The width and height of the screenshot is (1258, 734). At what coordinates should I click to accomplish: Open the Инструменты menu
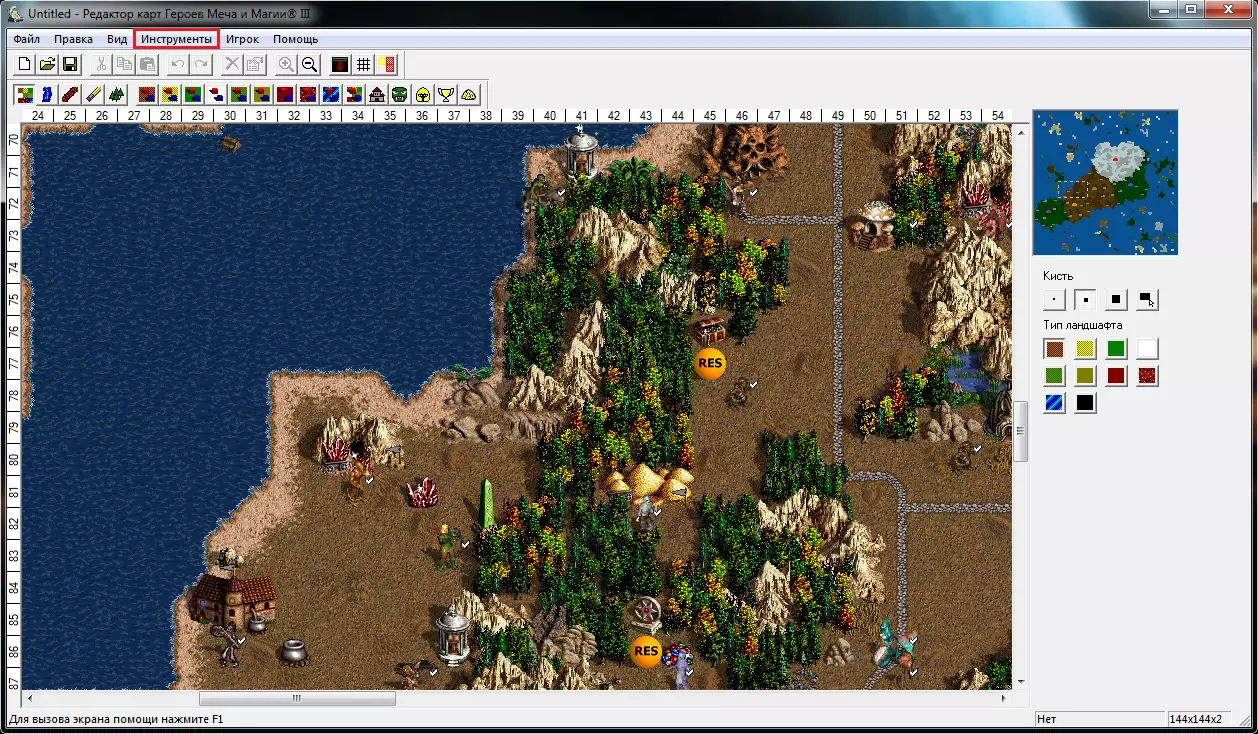point(176,39)
